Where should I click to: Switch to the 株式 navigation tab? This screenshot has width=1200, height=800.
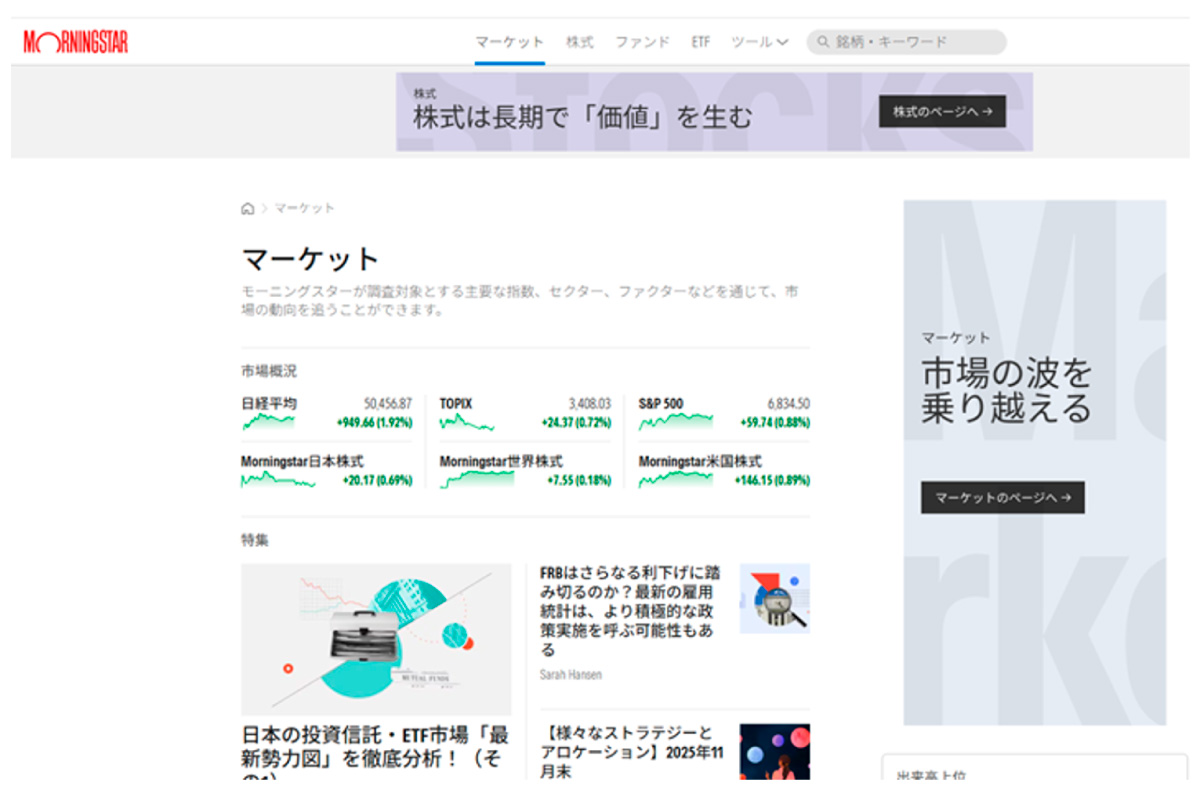(x=579, y=42)
